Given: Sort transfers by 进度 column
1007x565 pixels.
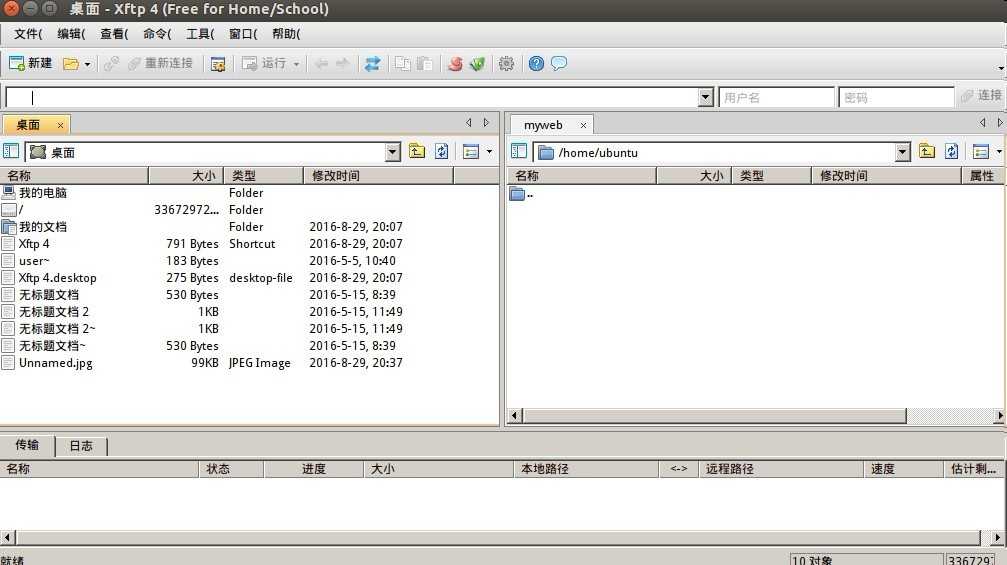Looking at the screenshot, I should pos(313,469).
